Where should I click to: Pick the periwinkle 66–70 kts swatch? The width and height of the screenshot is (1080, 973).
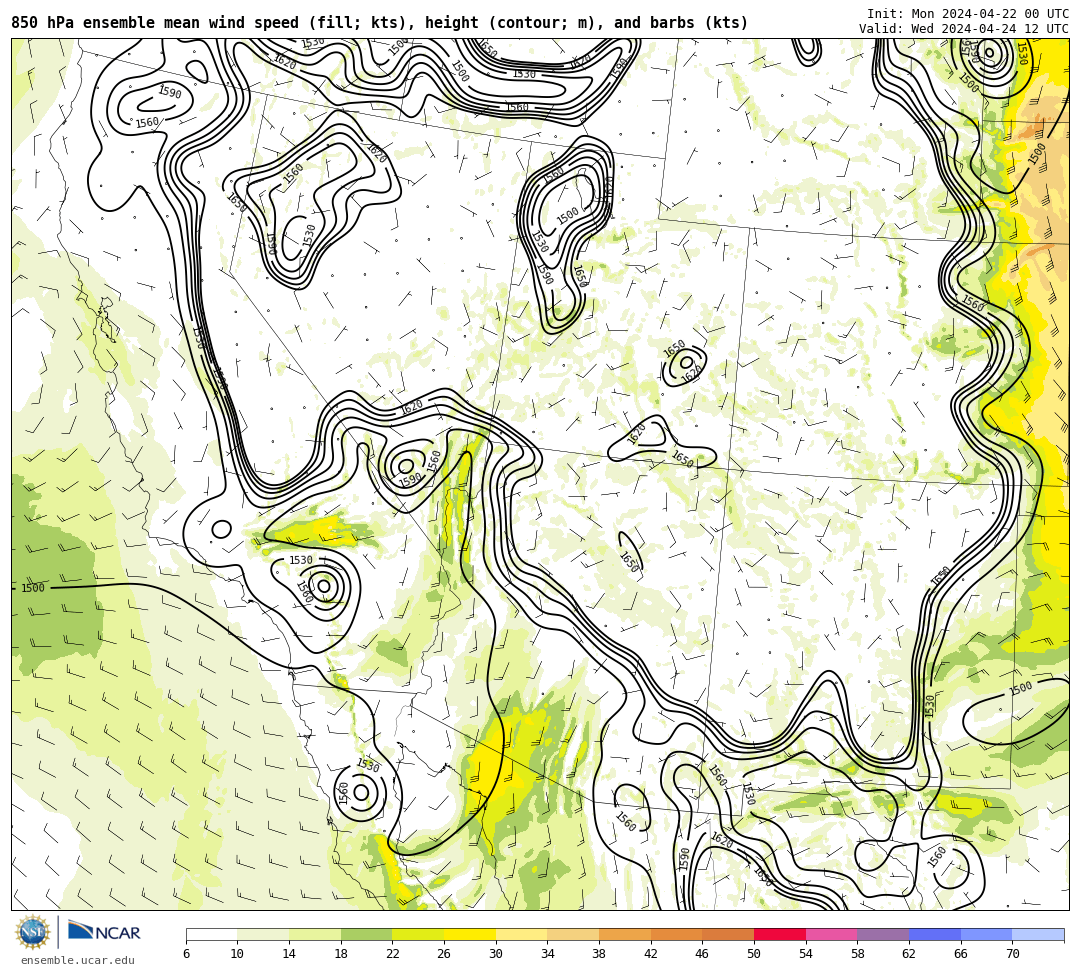pyautogui.click(x=986, y=934)
